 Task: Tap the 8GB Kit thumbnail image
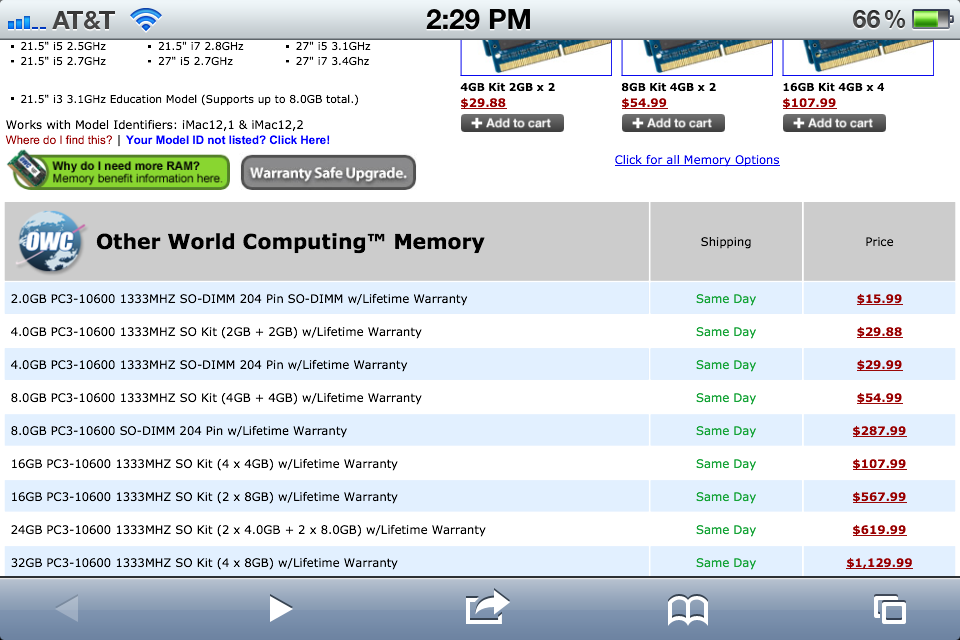coord(697,58)
